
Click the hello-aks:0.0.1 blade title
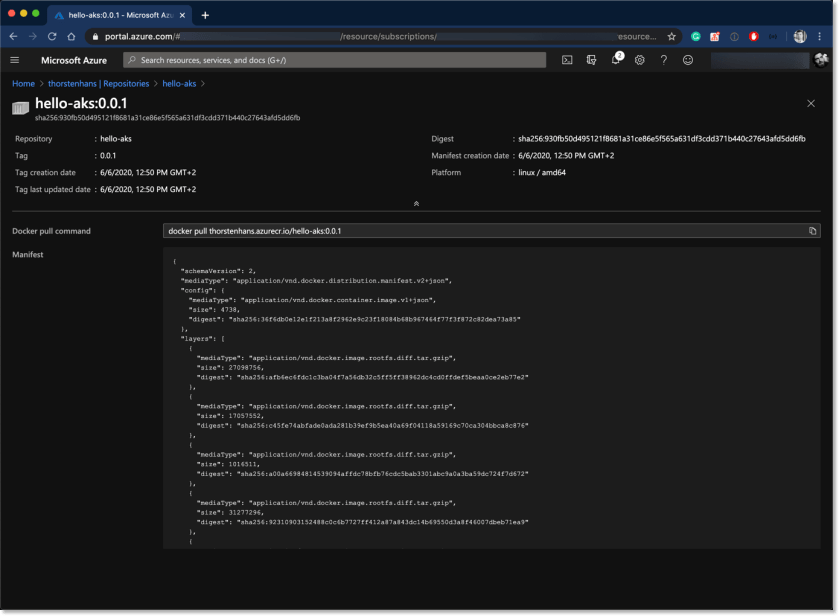coord(81,103)
